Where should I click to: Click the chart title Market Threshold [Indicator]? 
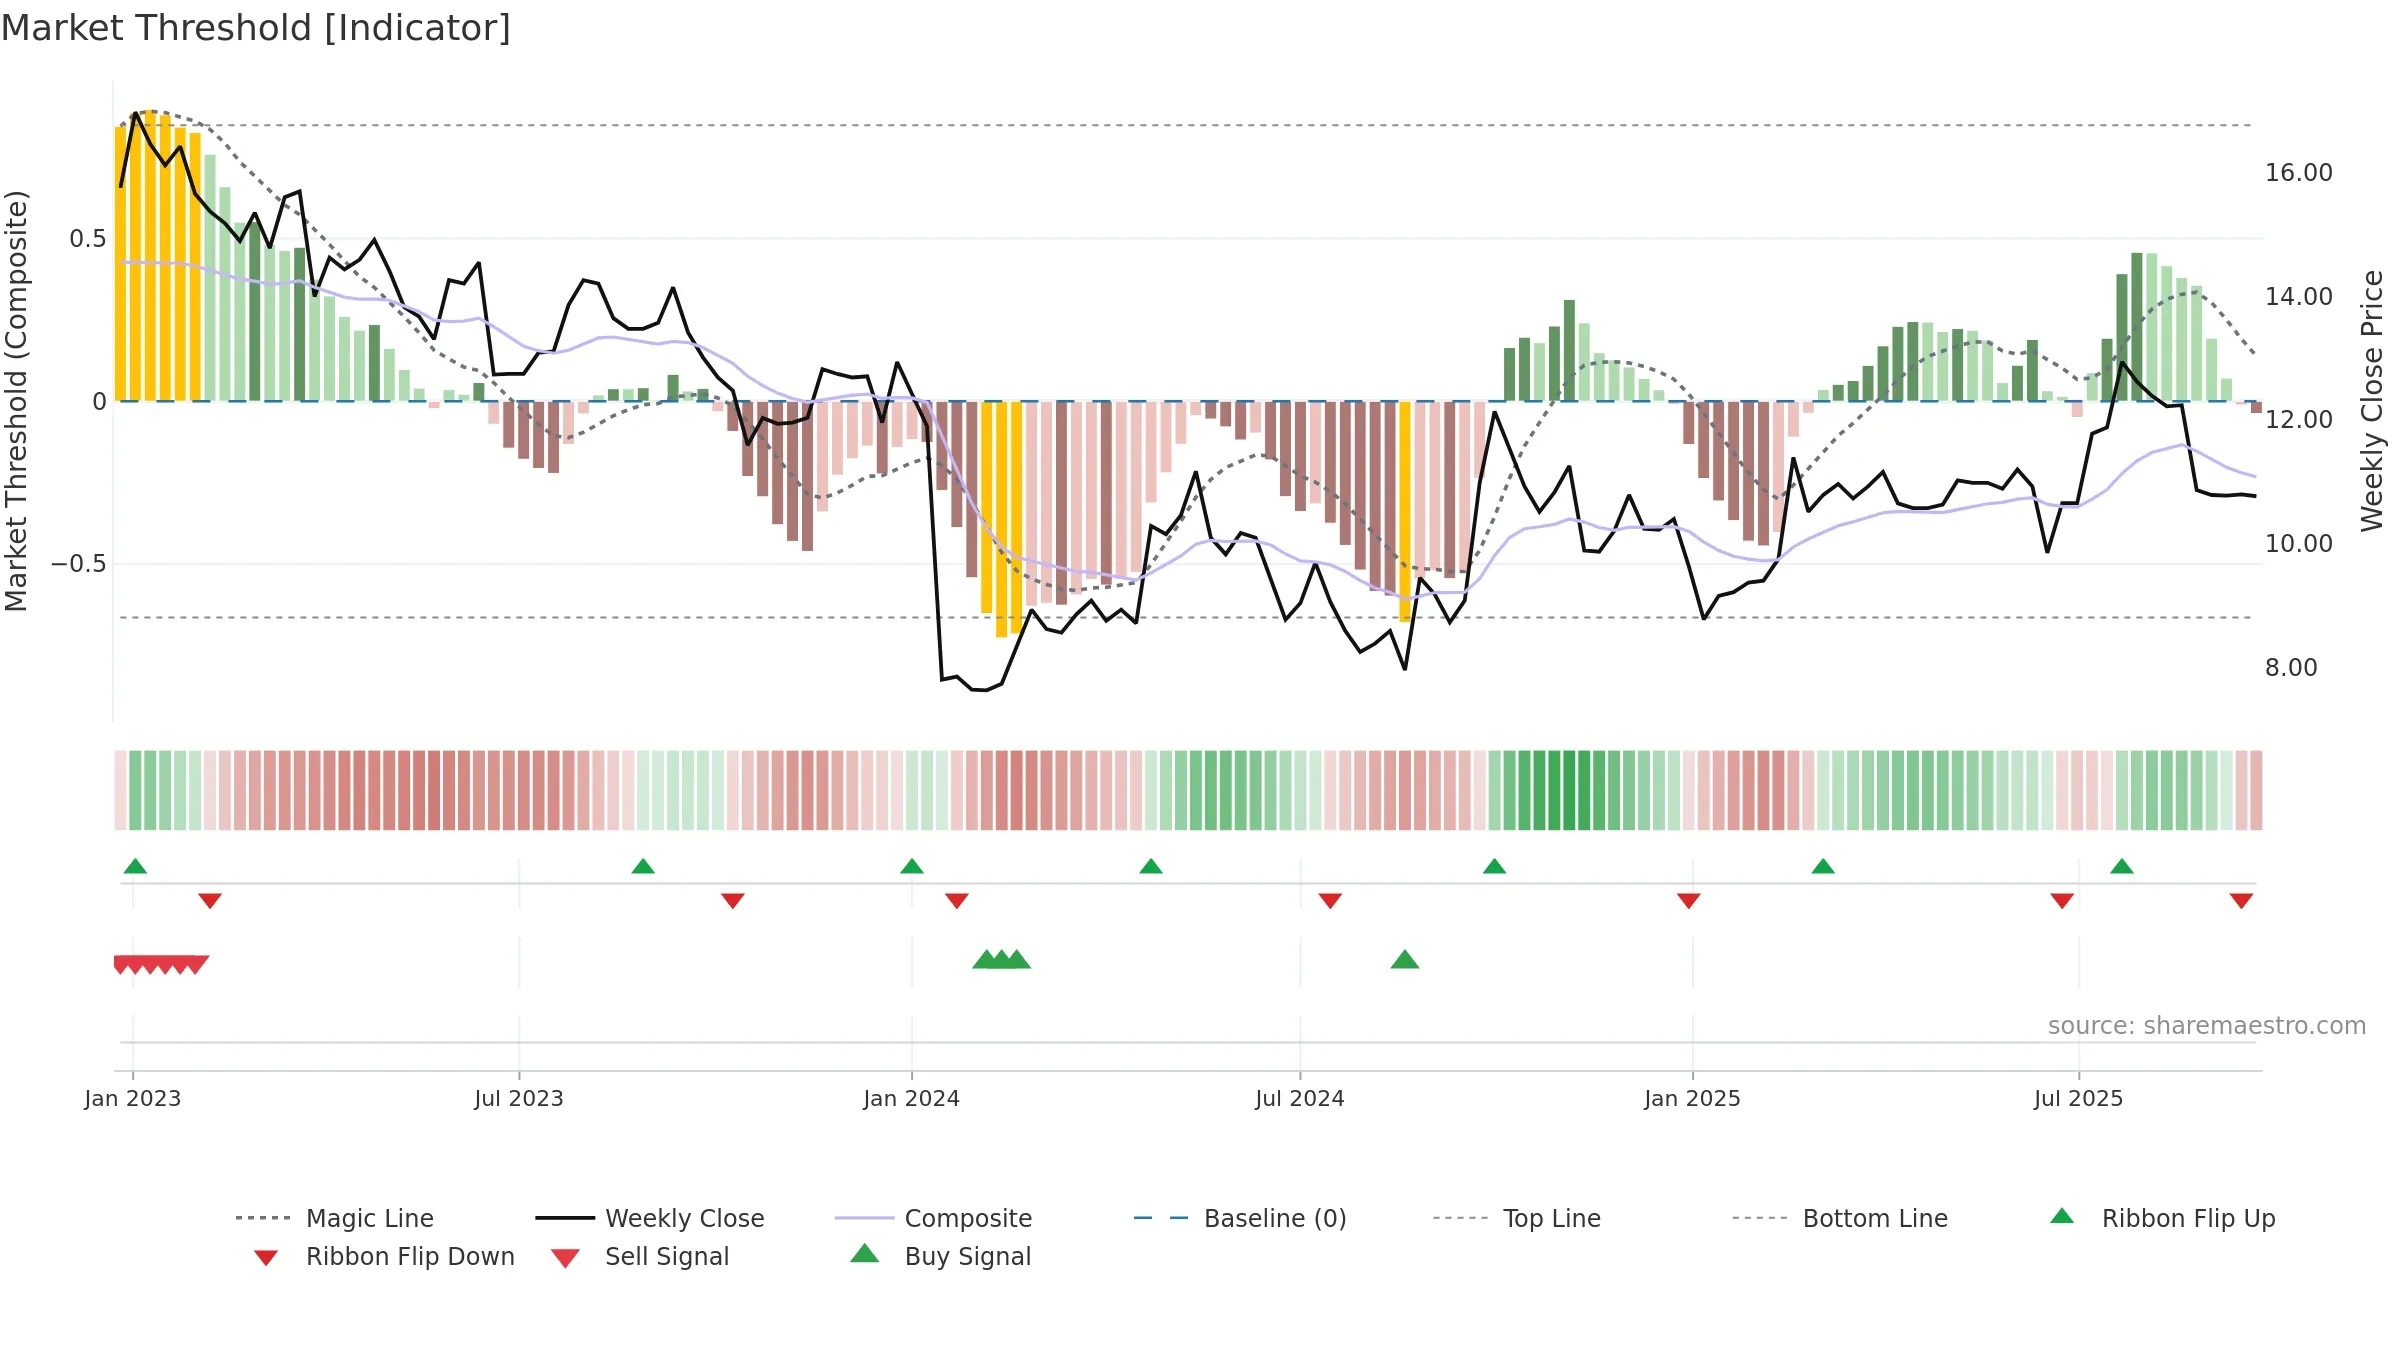click(256, 28)
